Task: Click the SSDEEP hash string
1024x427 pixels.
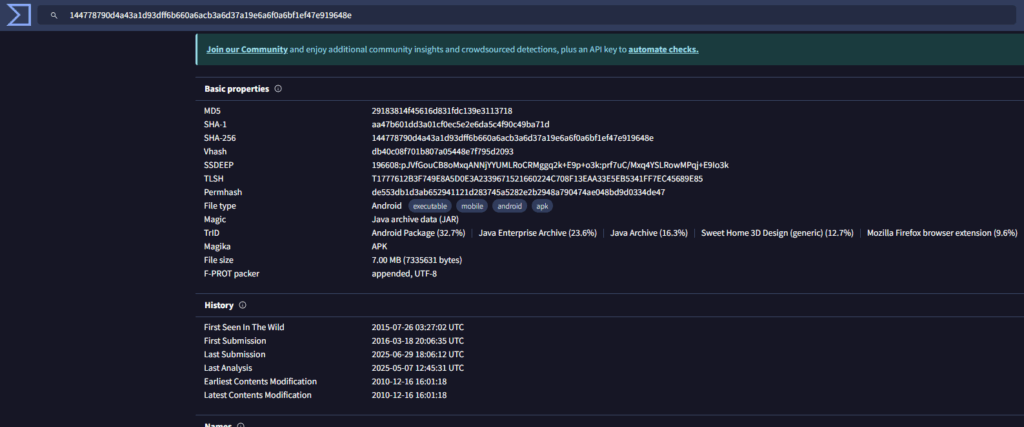Action: [x=550, y=165]
